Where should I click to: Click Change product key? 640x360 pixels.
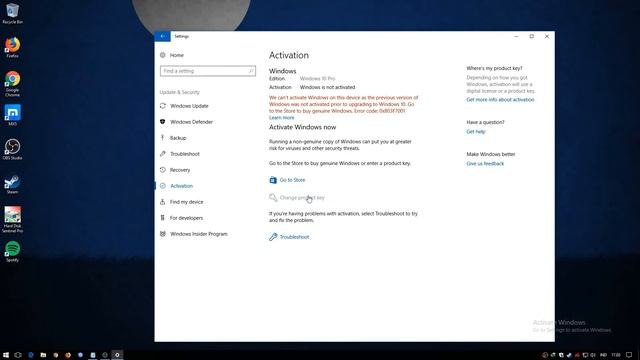302,198
